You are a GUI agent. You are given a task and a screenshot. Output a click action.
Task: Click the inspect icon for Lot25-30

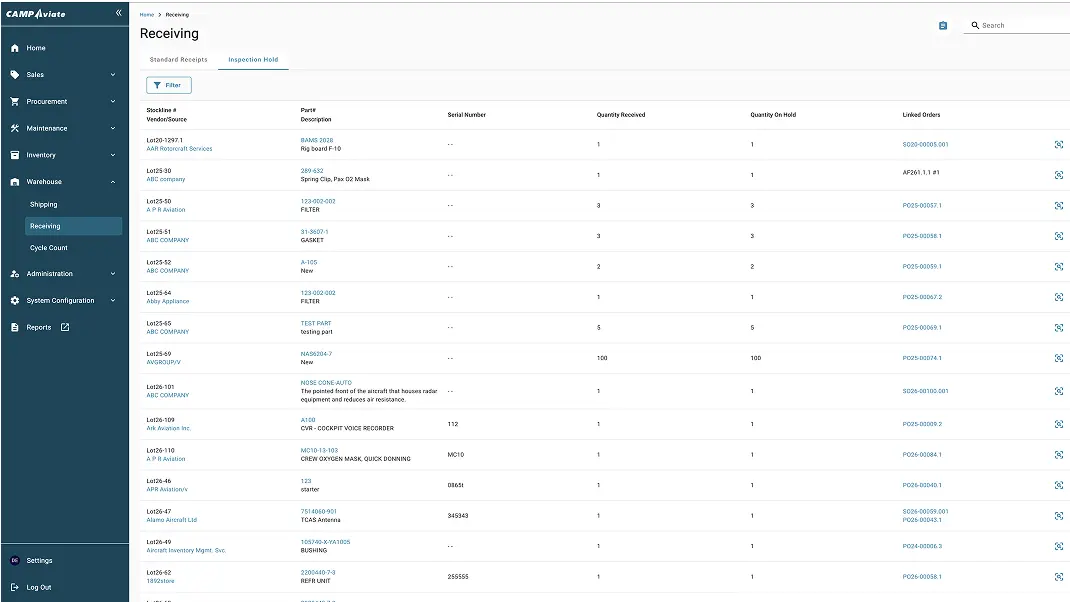pyautogui.click(x=1058, y=175)
